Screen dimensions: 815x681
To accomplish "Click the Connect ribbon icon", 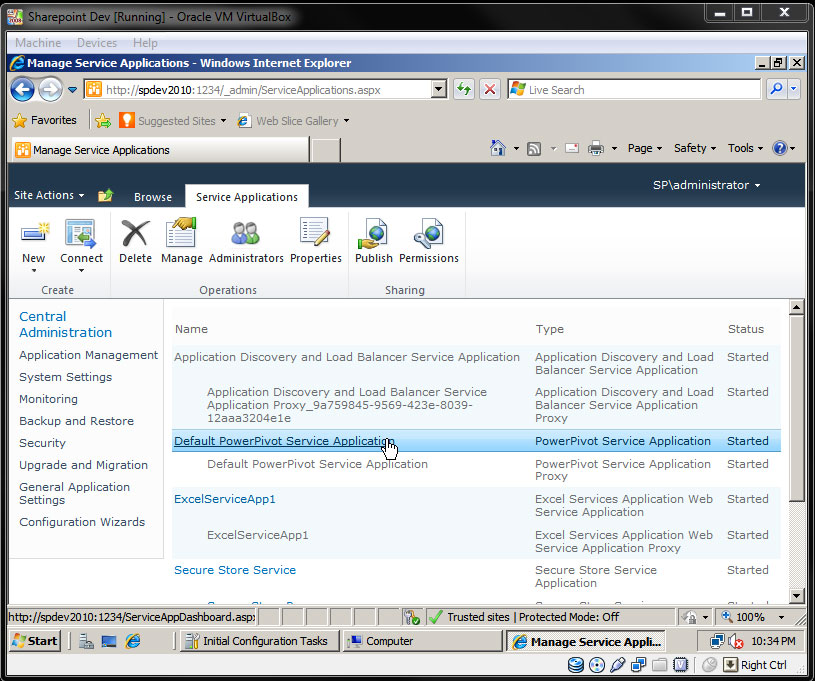I will tap(81, 233).
